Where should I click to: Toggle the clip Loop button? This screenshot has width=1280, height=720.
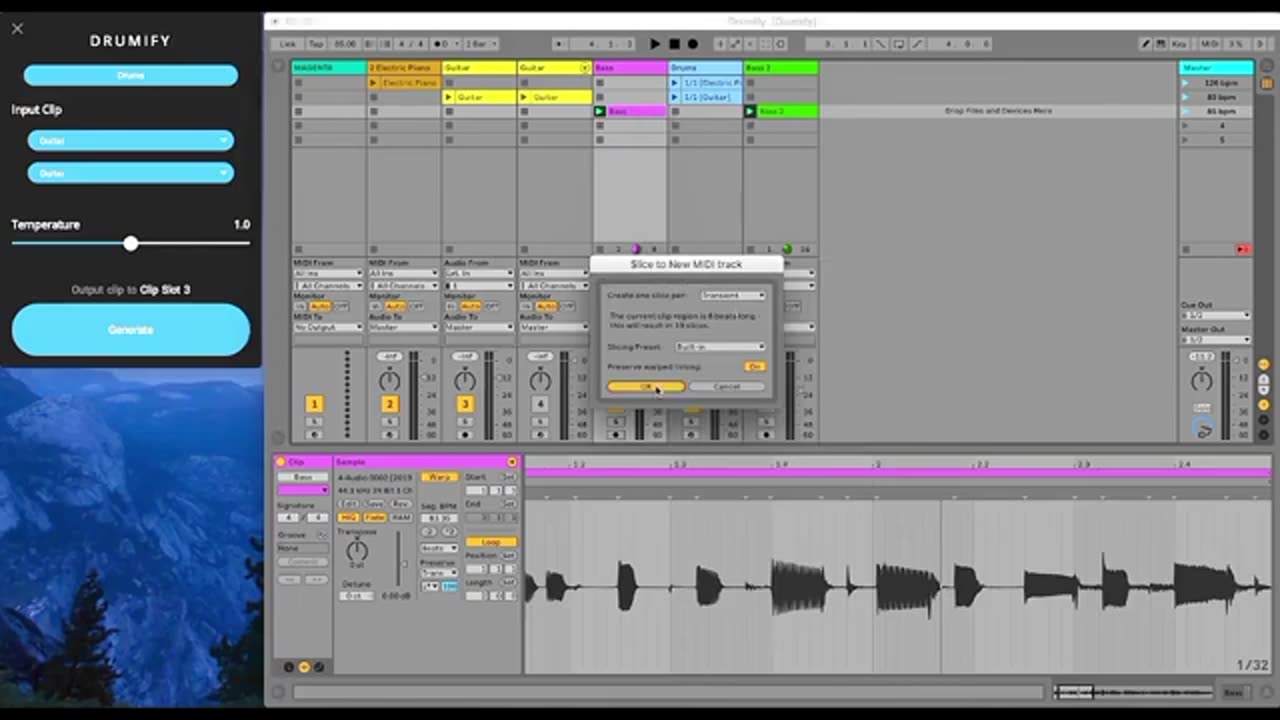[x=491, y=542]
